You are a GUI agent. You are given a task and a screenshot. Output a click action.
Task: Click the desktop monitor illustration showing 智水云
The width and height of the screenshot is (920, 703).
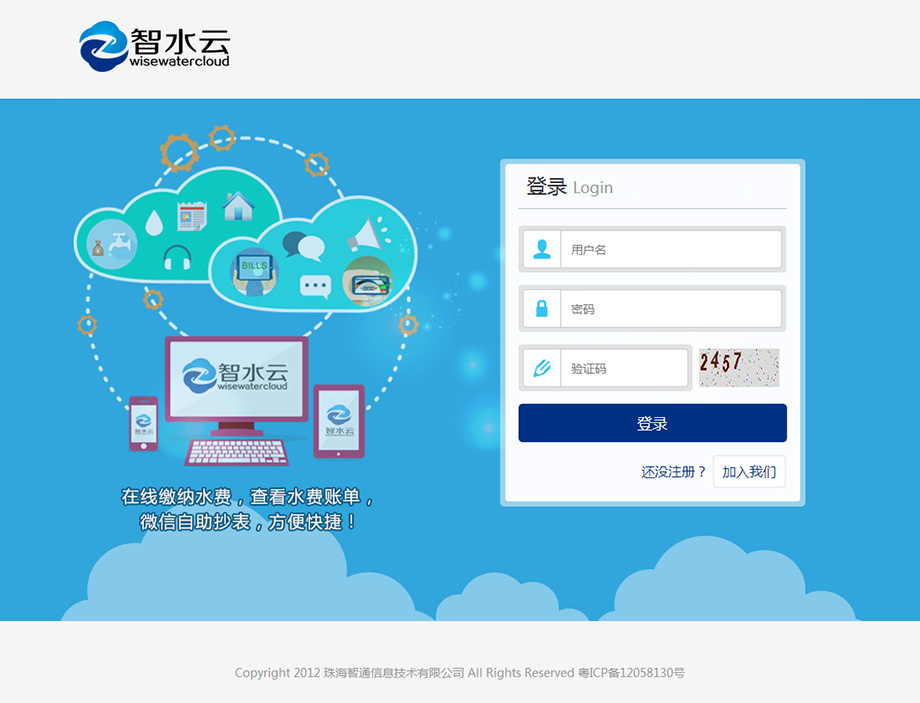tap(236, 386)
